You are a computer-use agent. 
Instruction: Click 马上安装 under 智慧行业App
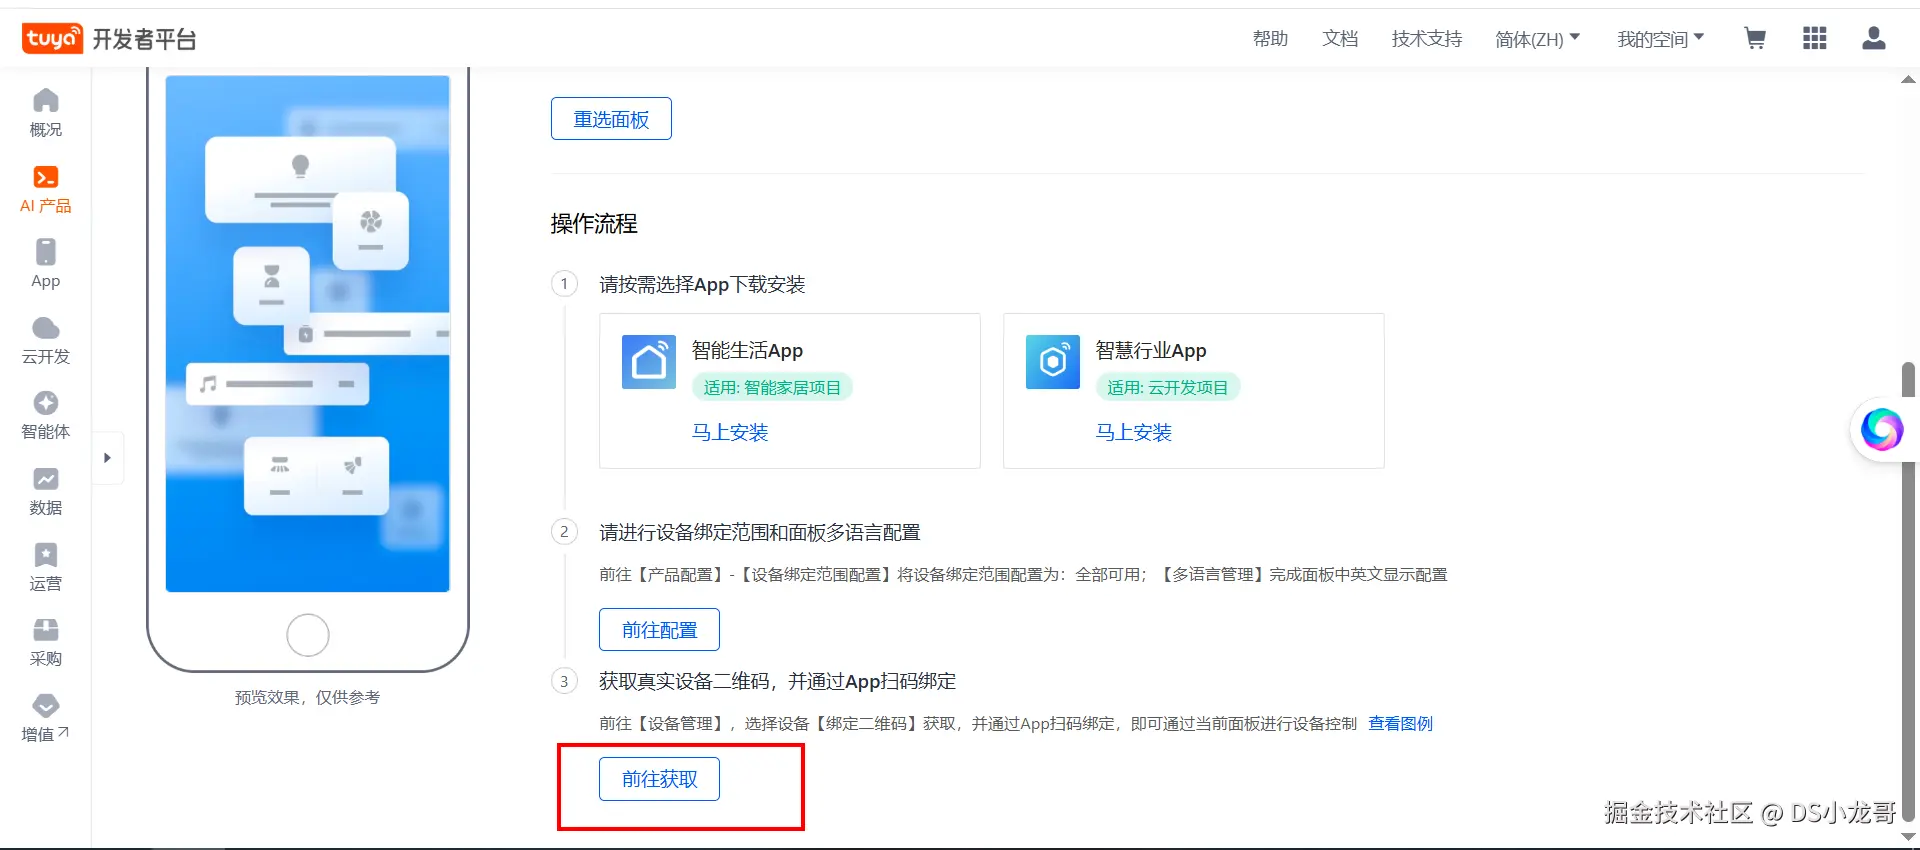pyautogui.click(x=1134, y=432)
